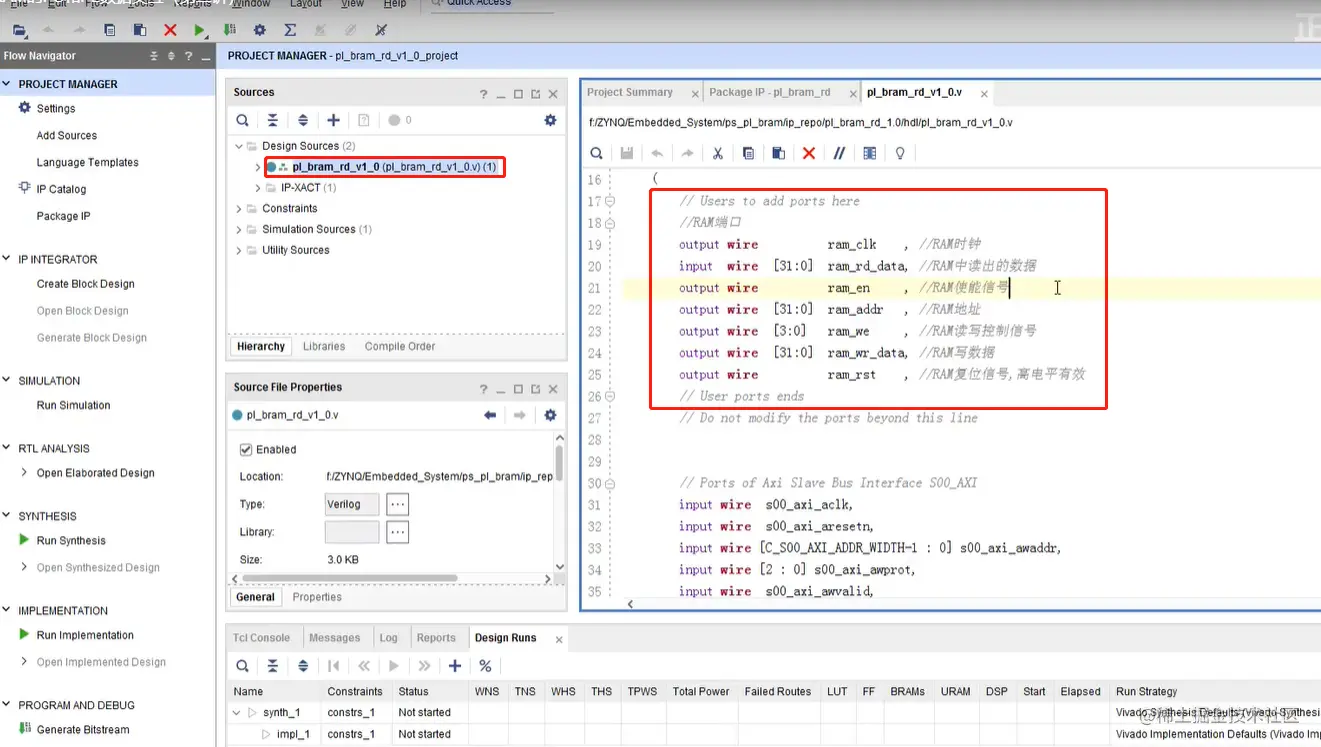Switch to Package IP - pl_bram_rd tab
The height and width of the screenshot is (747, 1321).
click(x=770, y=92)
